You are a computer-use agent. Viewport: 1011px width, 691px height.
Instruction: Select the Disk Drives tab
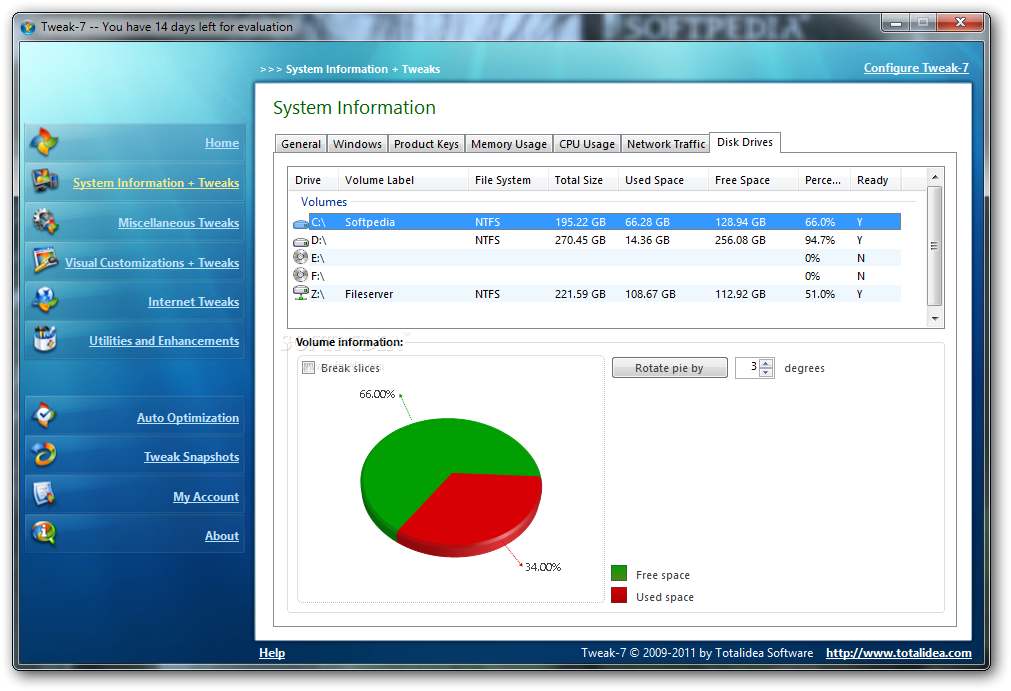745,142
